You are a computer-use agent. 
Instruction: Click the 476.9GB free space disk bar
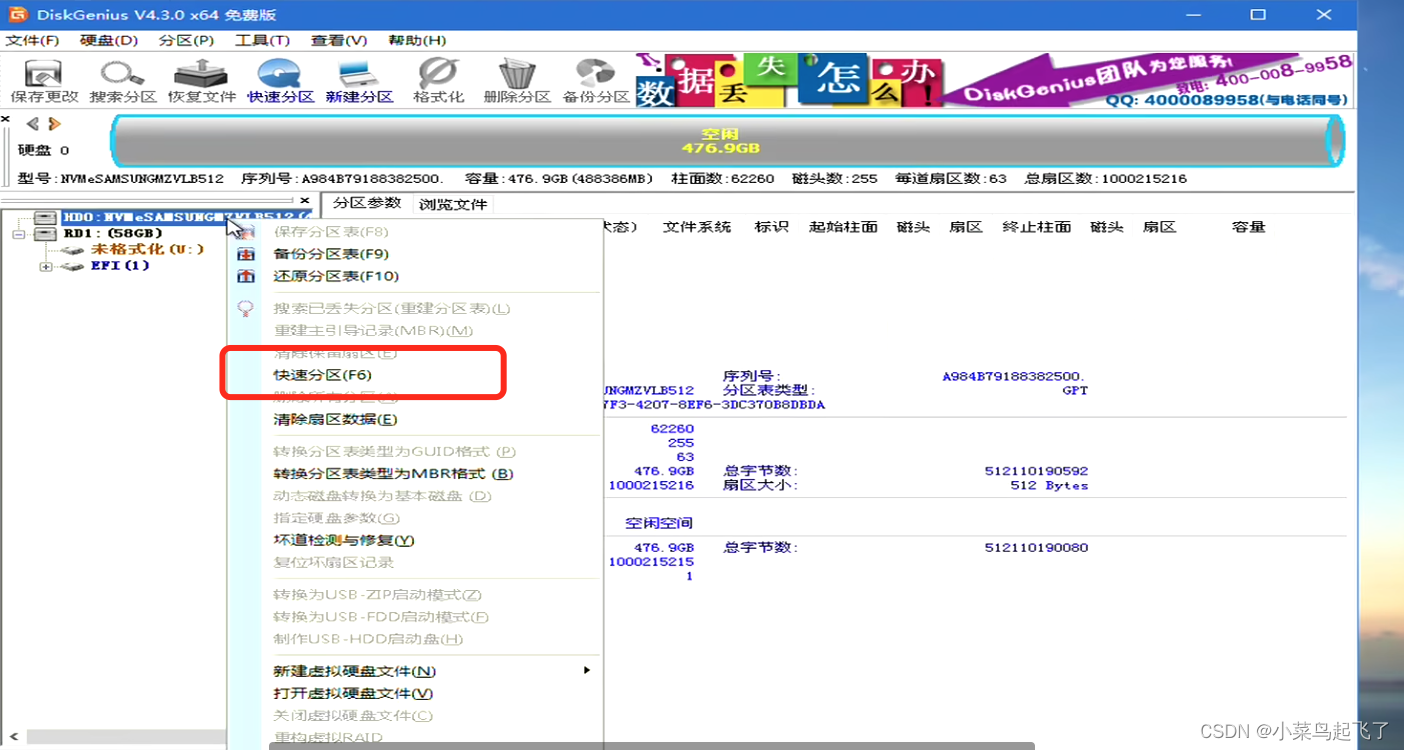pos(727,141)
